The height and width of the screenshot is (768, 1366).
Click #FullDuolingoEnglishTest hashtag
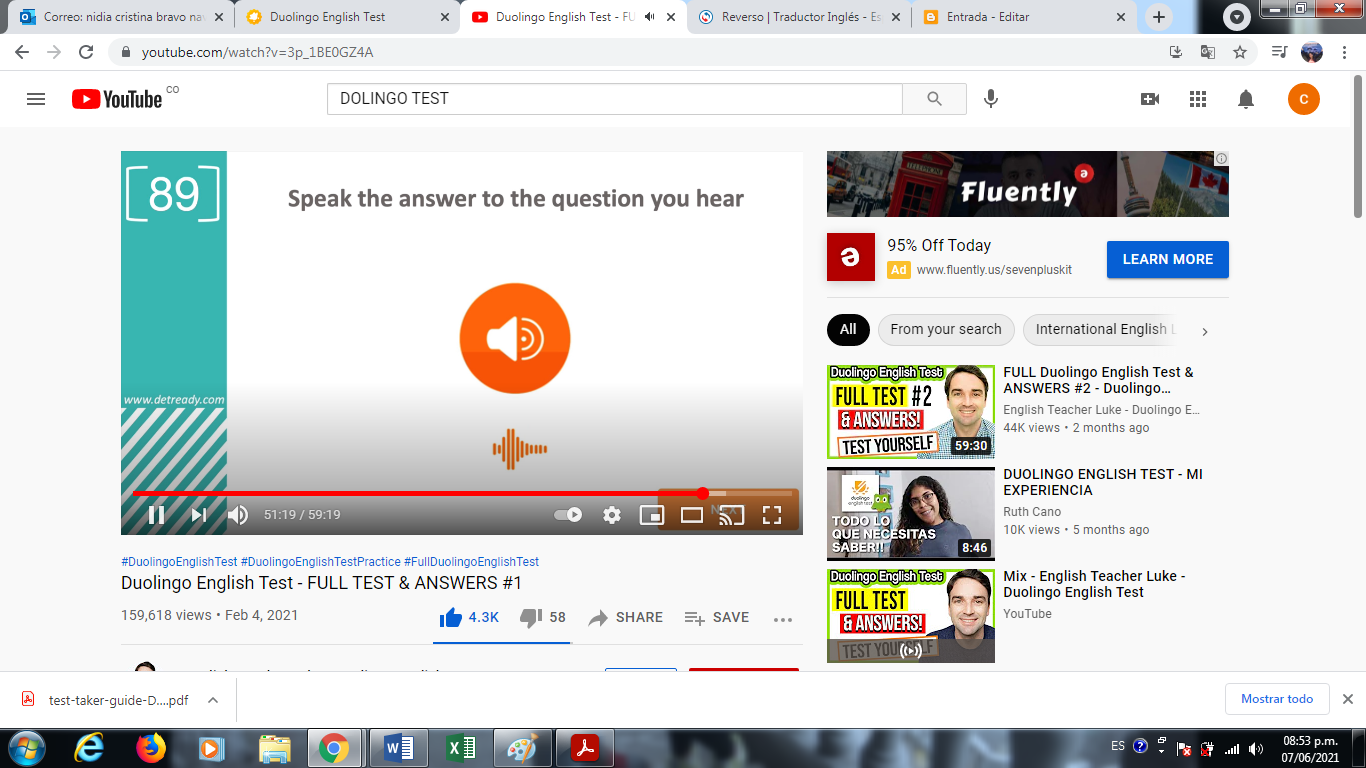(471, 562)
